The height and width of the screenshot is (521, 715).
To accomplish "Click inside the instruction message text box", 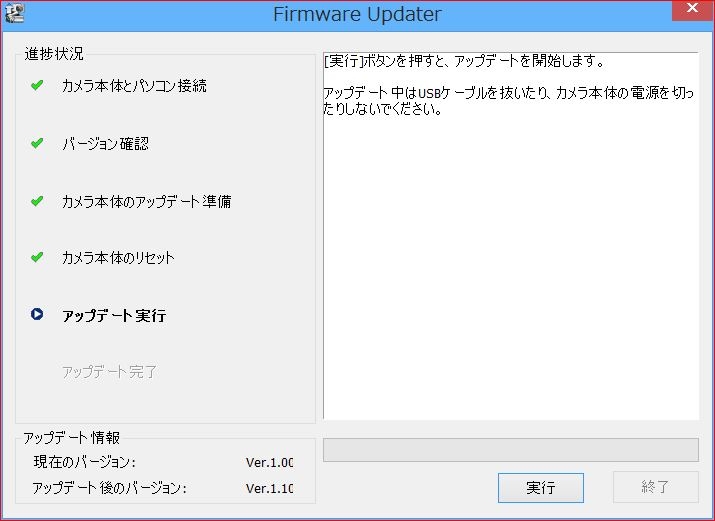I will (x=510, y=250).
